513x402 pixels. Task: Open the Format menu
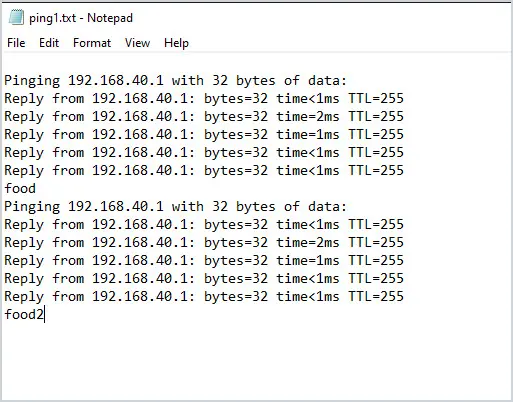pyautogui.click(x=92, y=43)
